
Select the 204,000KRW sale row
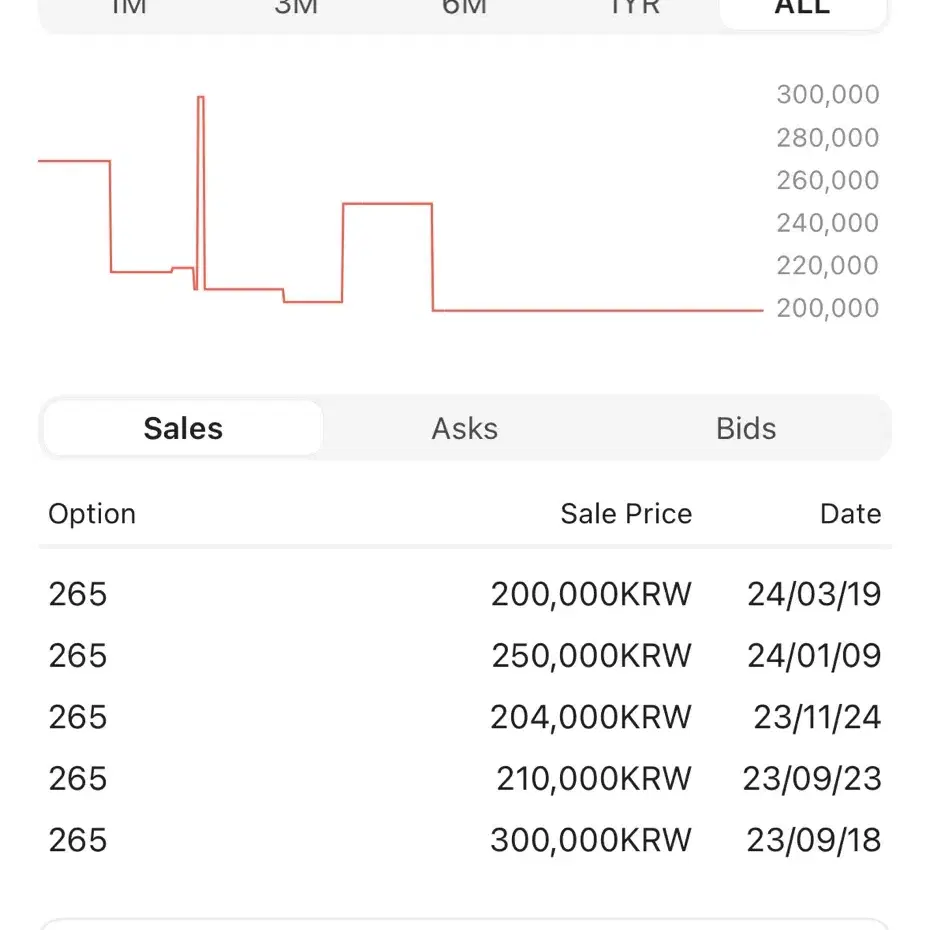click(x=465, y=717)
